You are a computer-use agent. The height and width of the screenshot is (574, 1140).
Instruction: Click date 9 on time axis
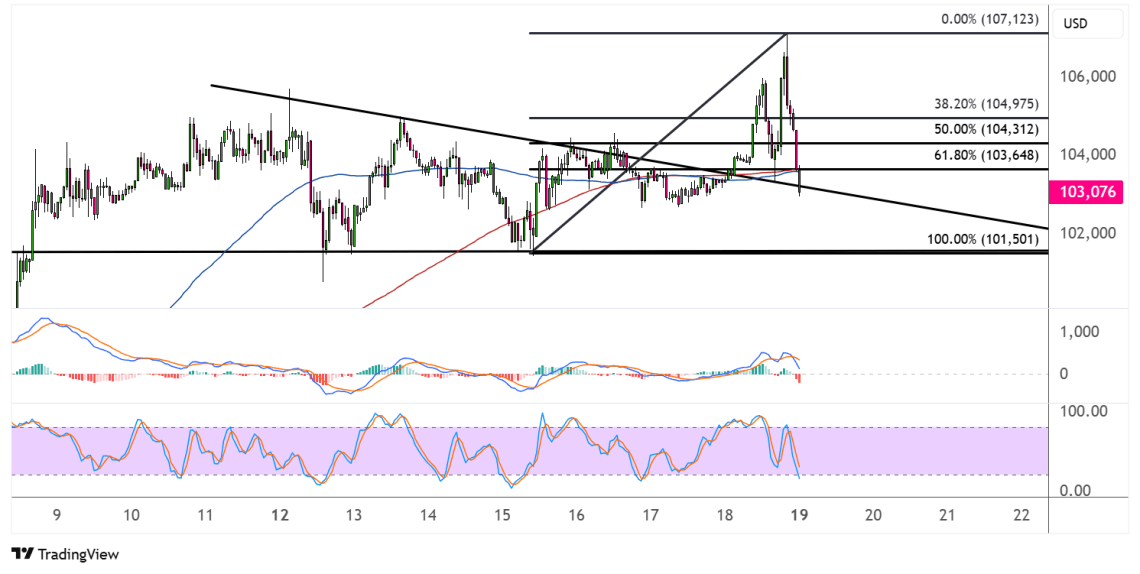(x=57, y=515)
